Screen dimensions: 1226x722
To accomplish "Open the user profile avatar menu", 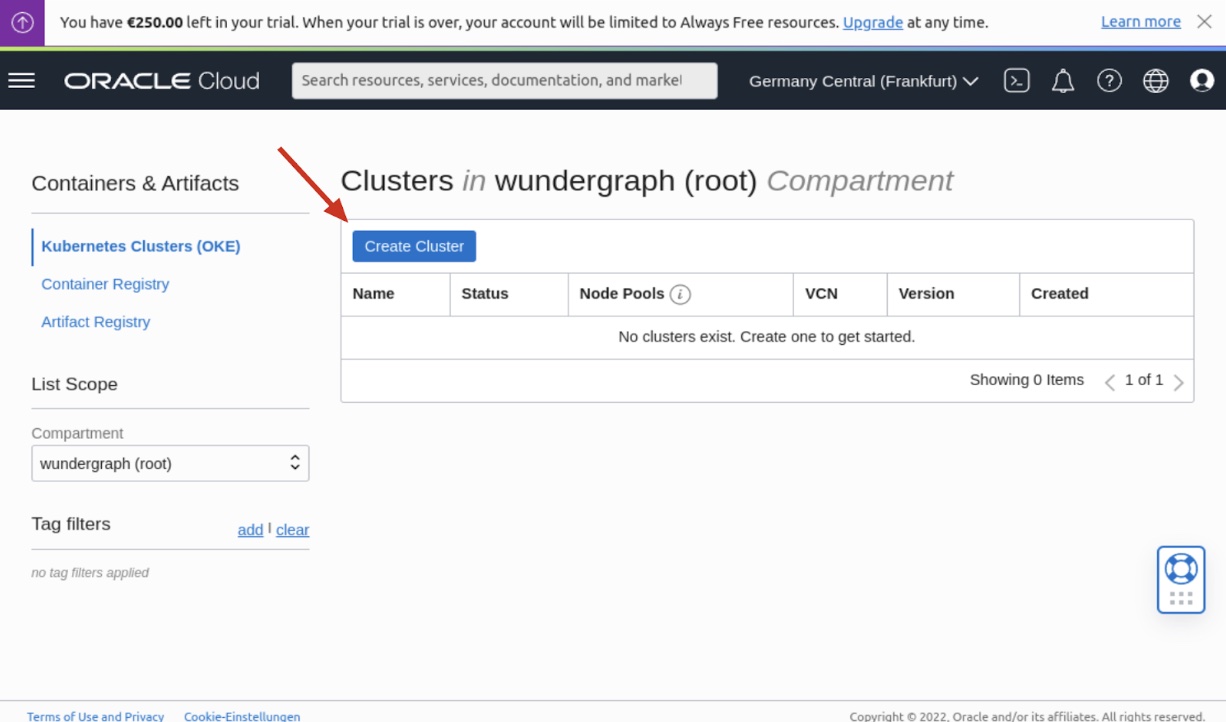I will point(1202,81).
